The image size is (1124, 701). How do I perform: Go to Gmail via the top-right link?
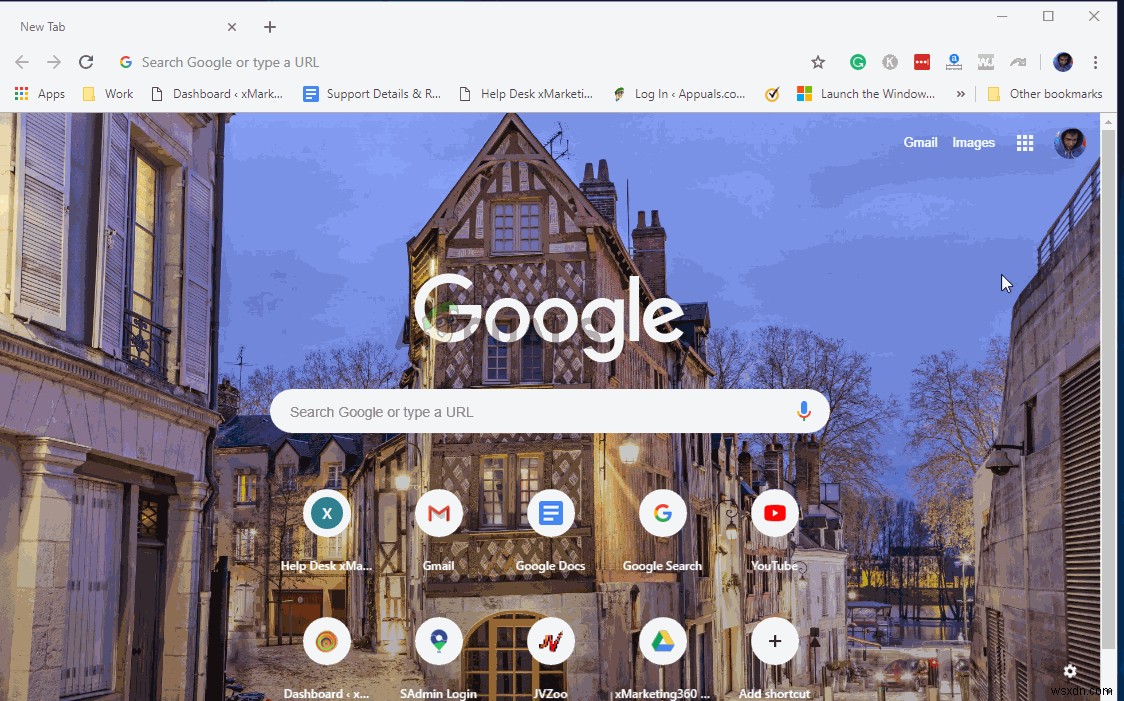pos(920,142)
